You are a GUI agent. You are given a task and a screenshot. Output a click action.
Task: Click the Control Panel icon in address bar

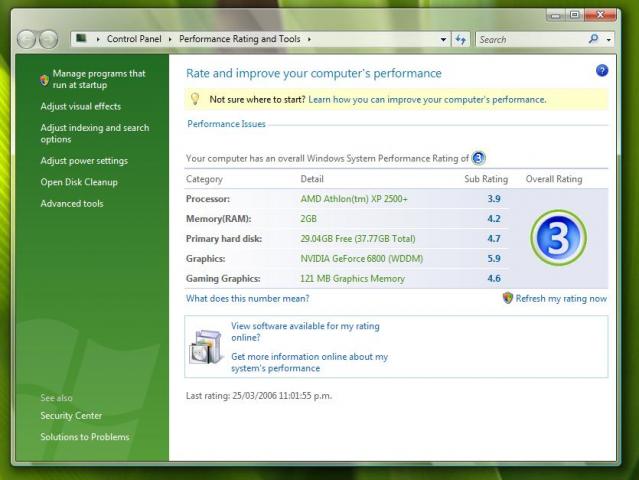click(x=82, y=38)
